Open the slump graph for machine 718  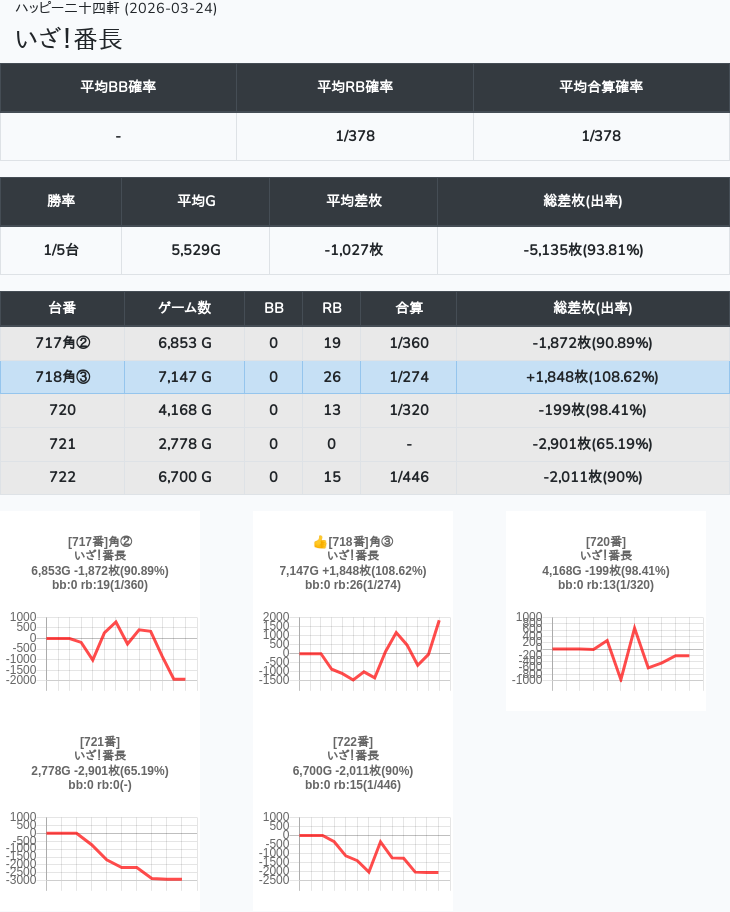click(353, 649)
